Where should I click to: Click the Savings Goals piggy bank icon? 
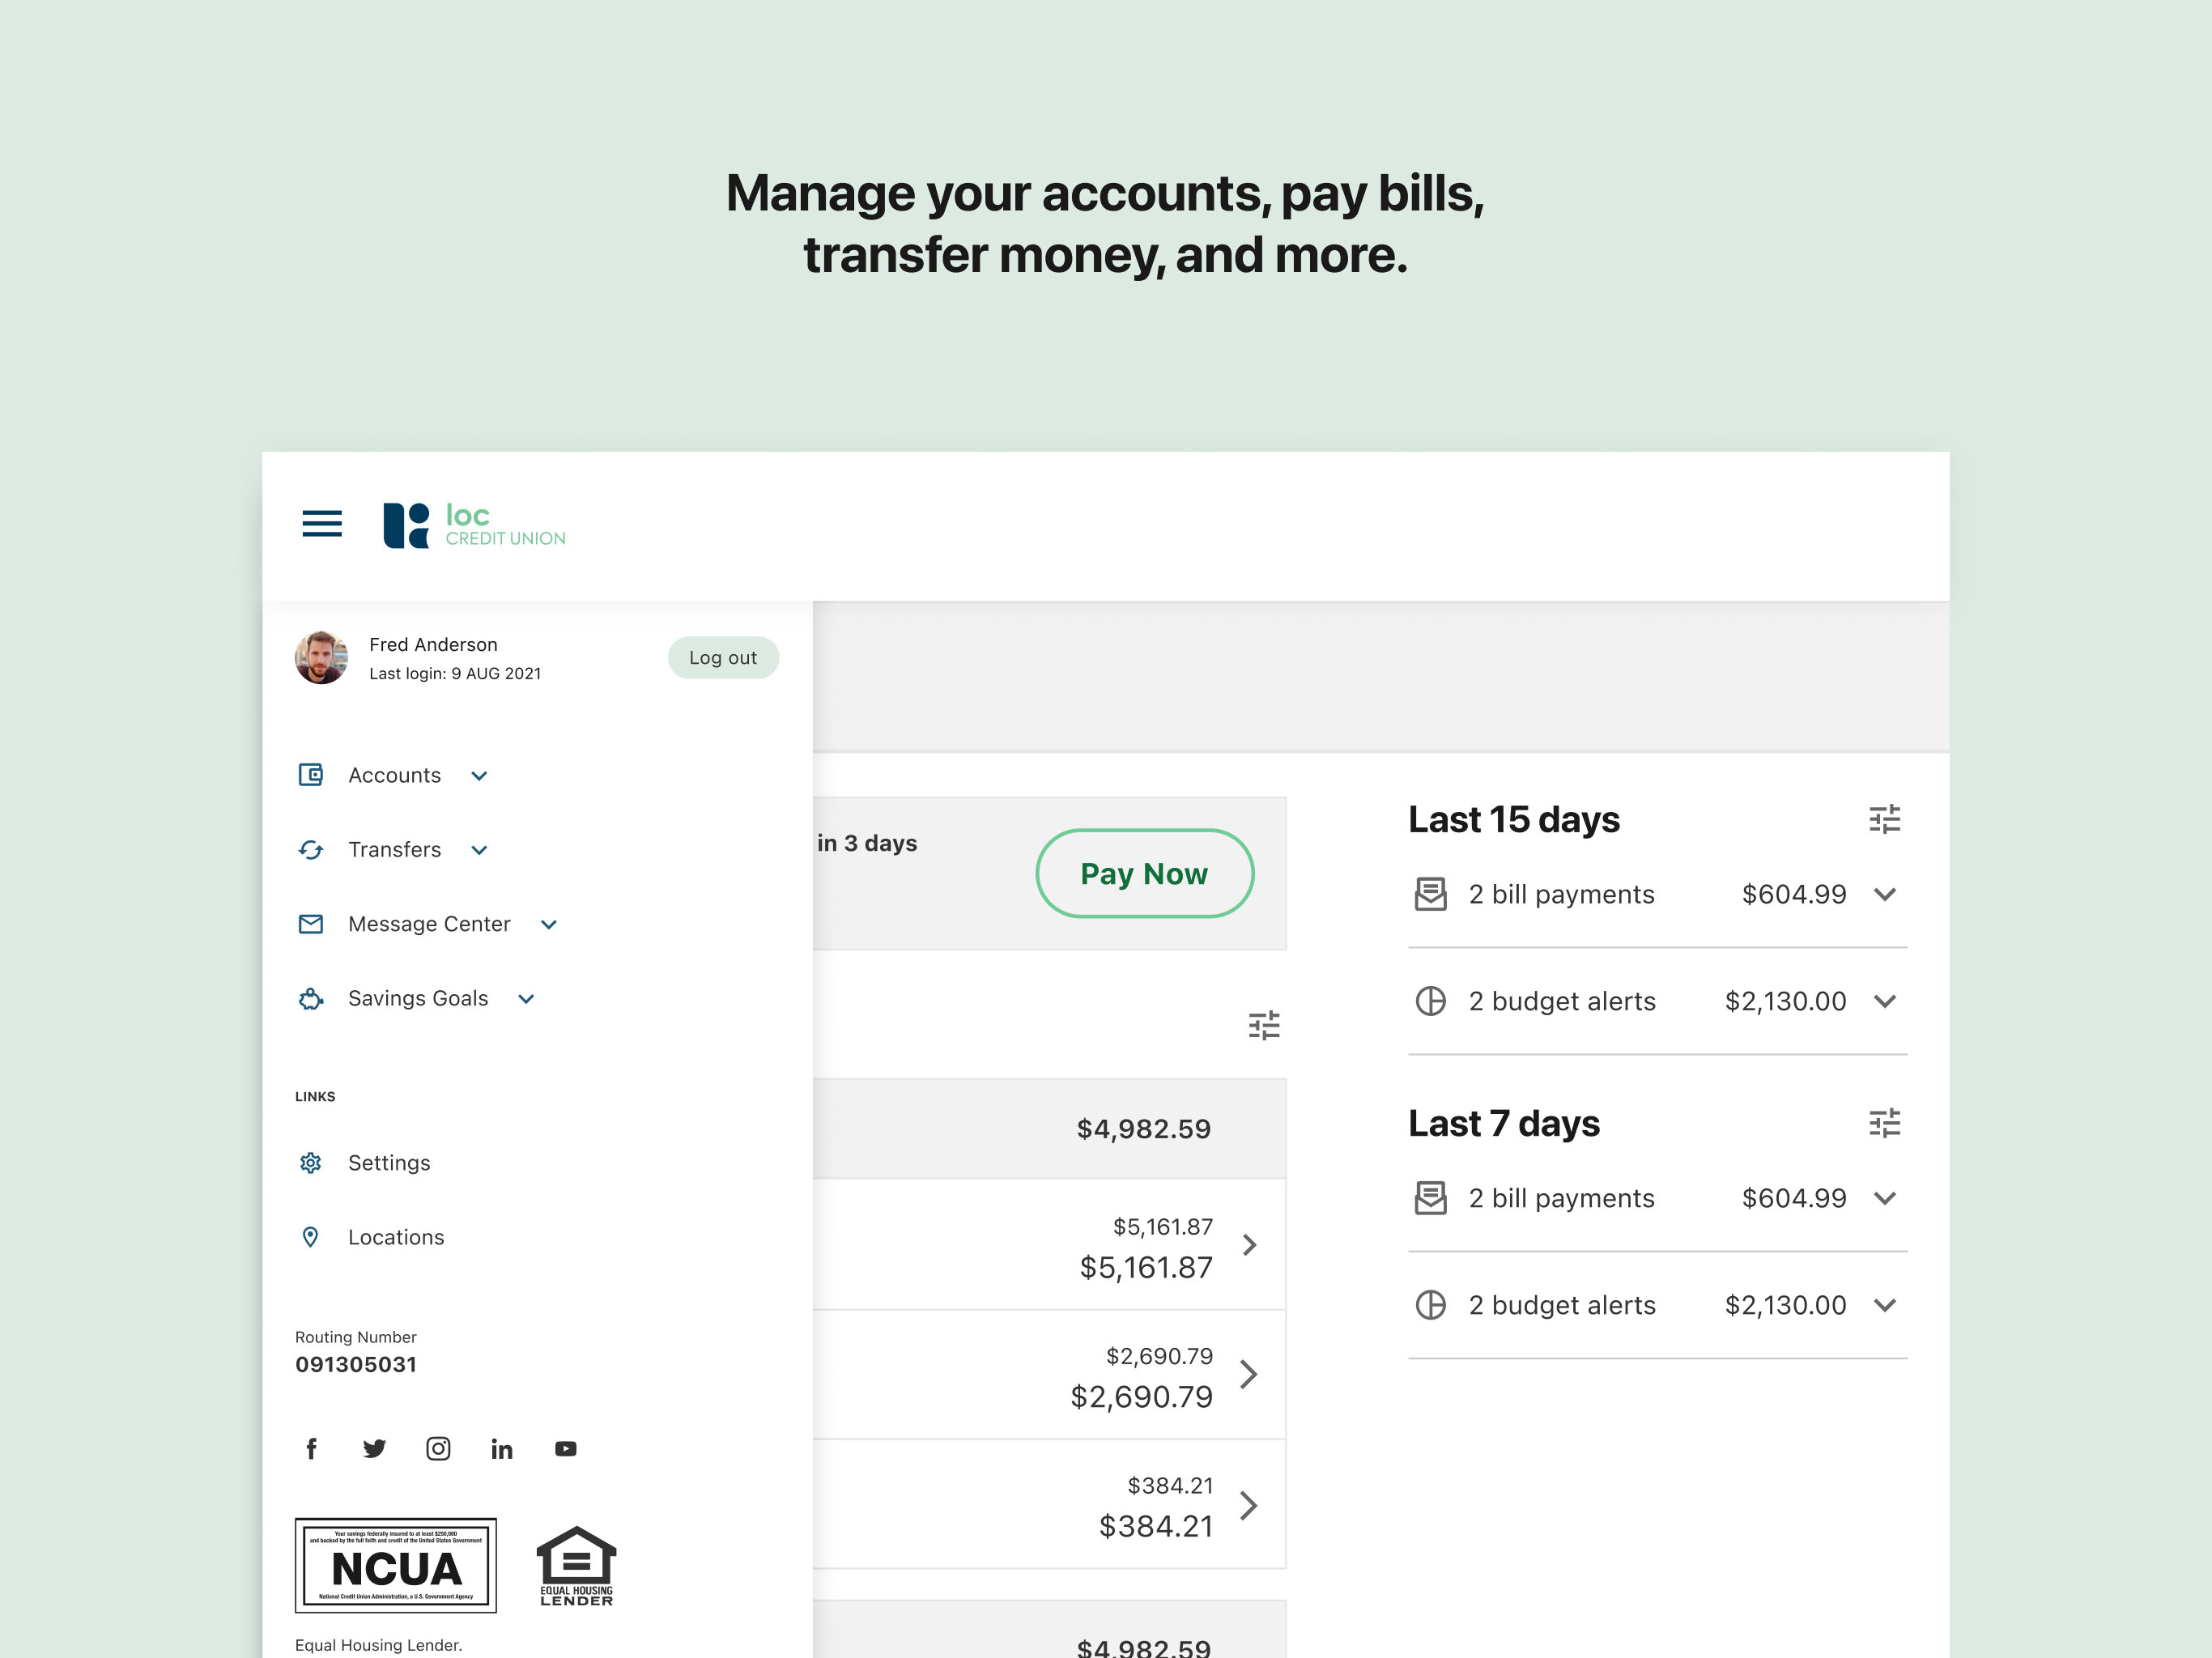click(311, 998)
